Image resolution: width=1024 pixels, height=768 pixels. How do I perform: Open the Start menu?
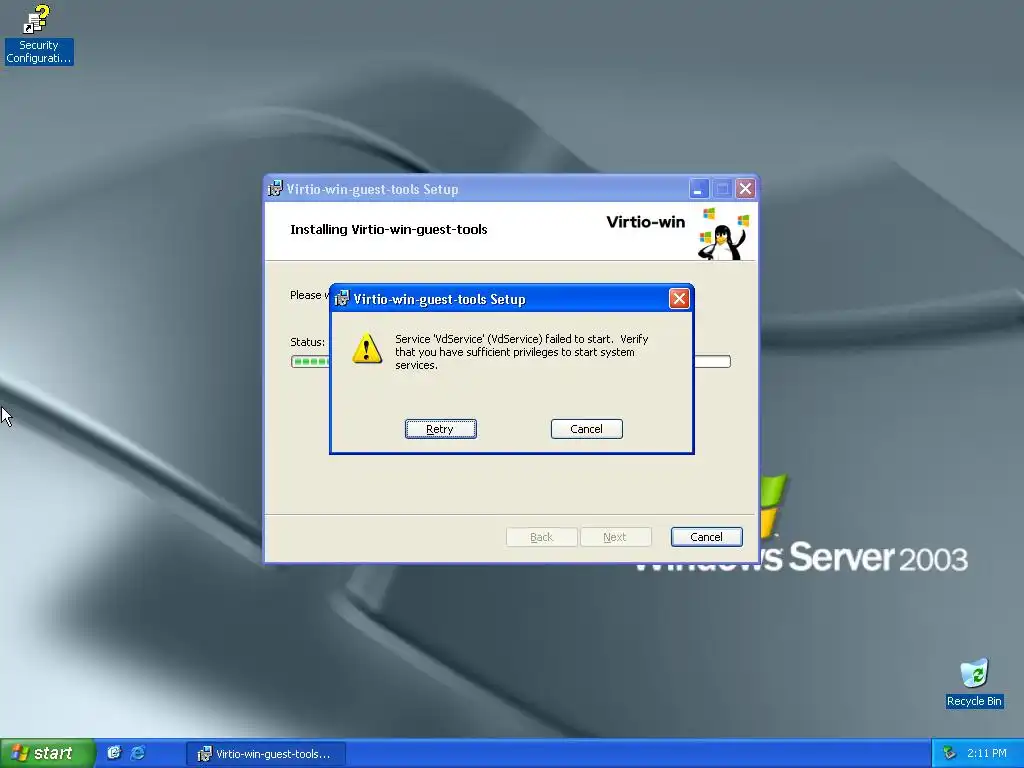[x=47, y=753]
